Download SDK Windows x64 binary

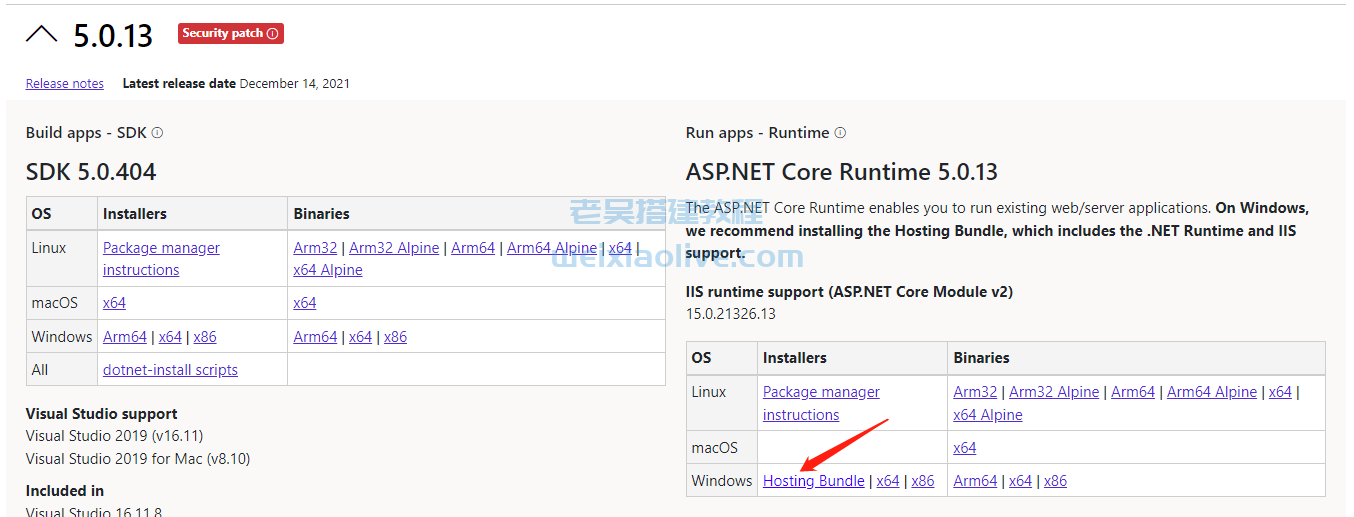[360, 337]
